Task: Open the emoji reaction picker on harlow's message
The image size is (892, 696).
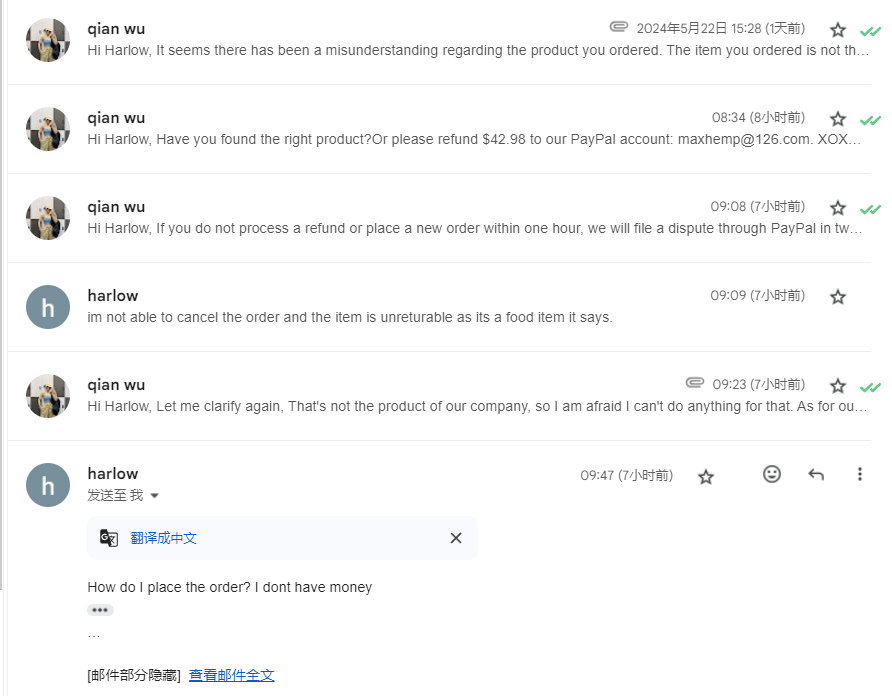Action: [771, 474]
